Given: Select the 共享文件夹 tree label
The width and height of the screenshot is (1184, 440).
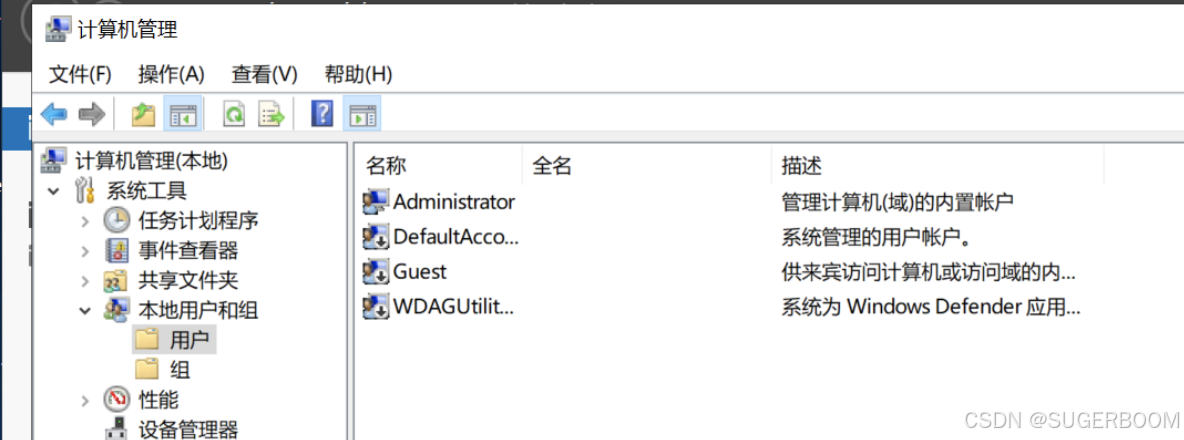Looking at the screenshot, I should [x=188, y=281].
